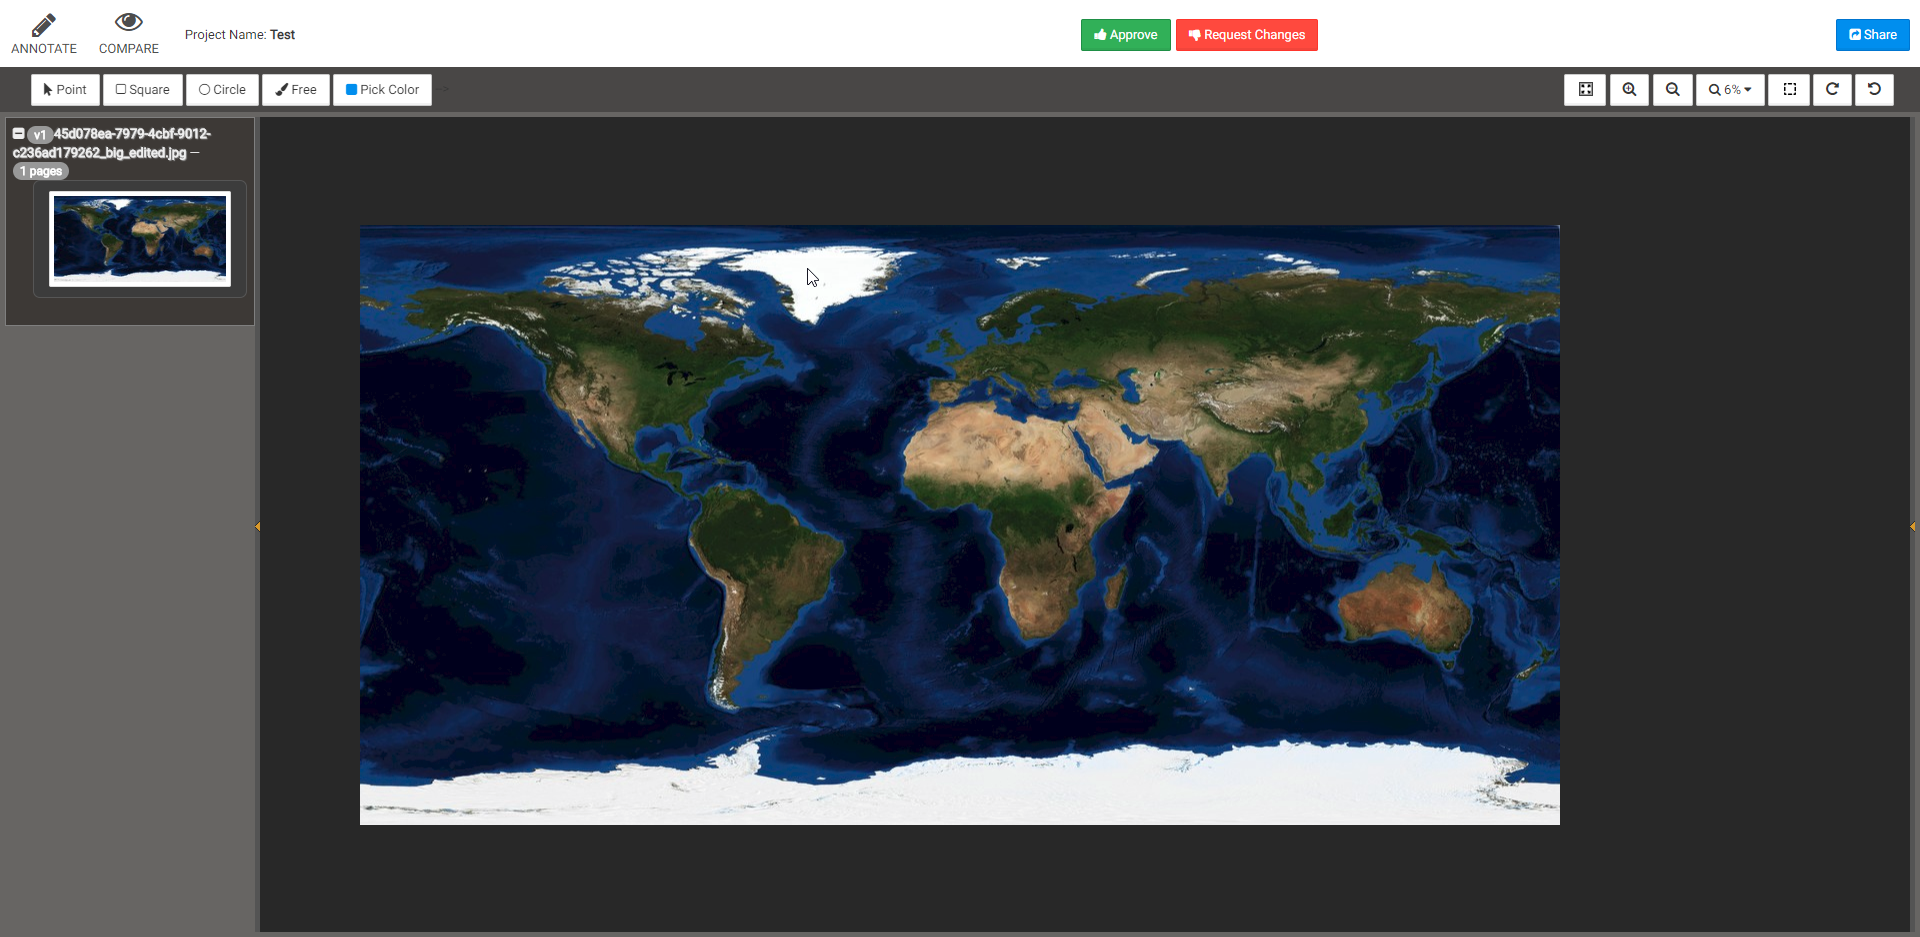This screenshot has height=937, width=1920.
Task: Switch to Compare mode
Action: coord(129,34)
